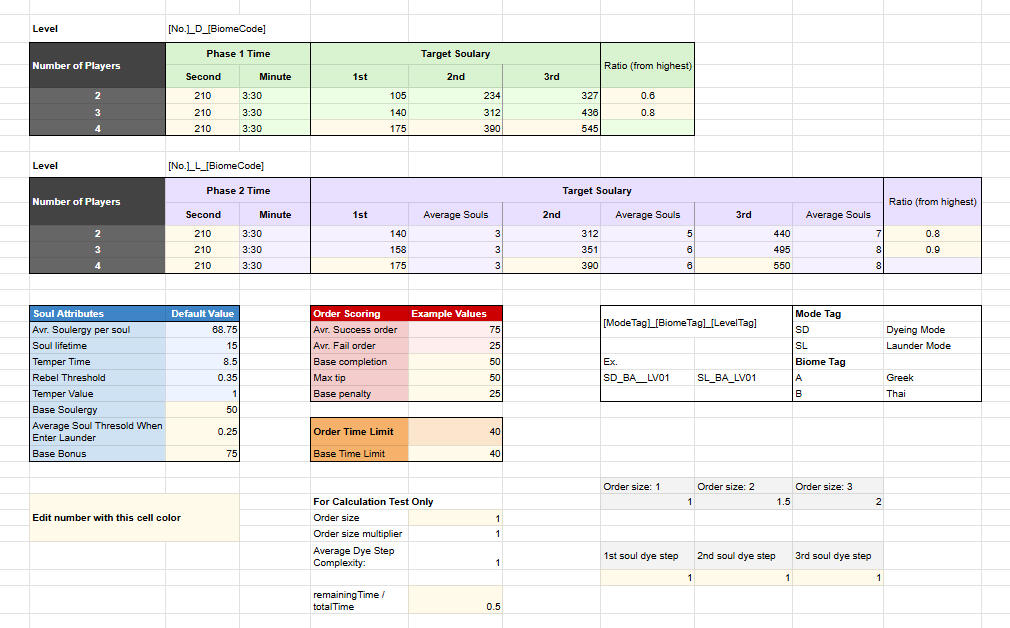Select the Greek biome tag cell
1010x628 pixels.
[931, 377]
